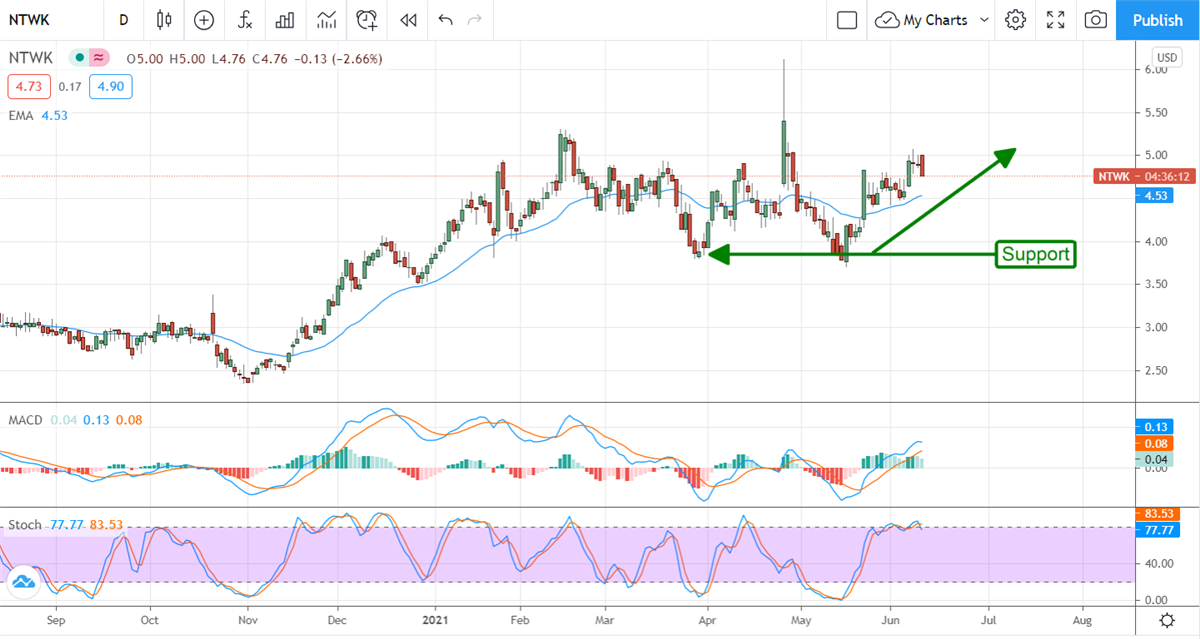Open the candlestick chart style selector
1200x639 pixels.
click(165, 20)
